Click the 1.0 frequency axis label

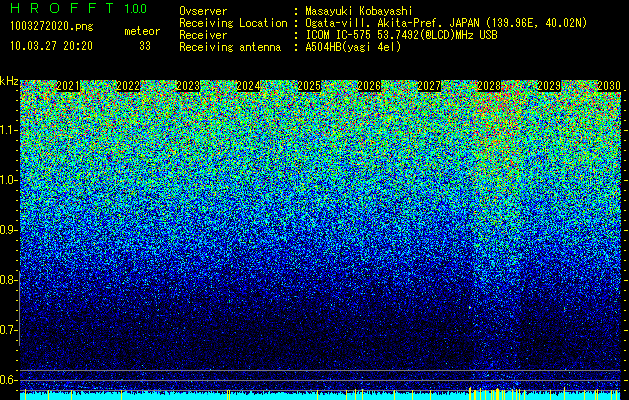(8, 180)
